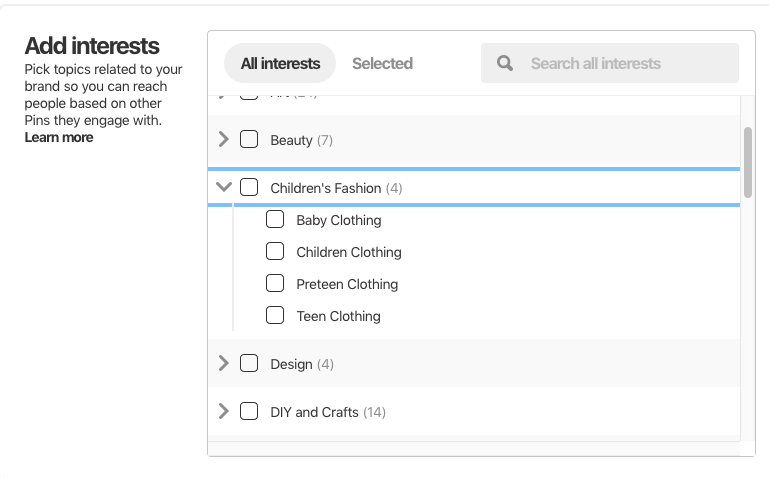The image size is (769, 478).
Task: Collapse the Children's Fashion category
Action: point(224,187)
